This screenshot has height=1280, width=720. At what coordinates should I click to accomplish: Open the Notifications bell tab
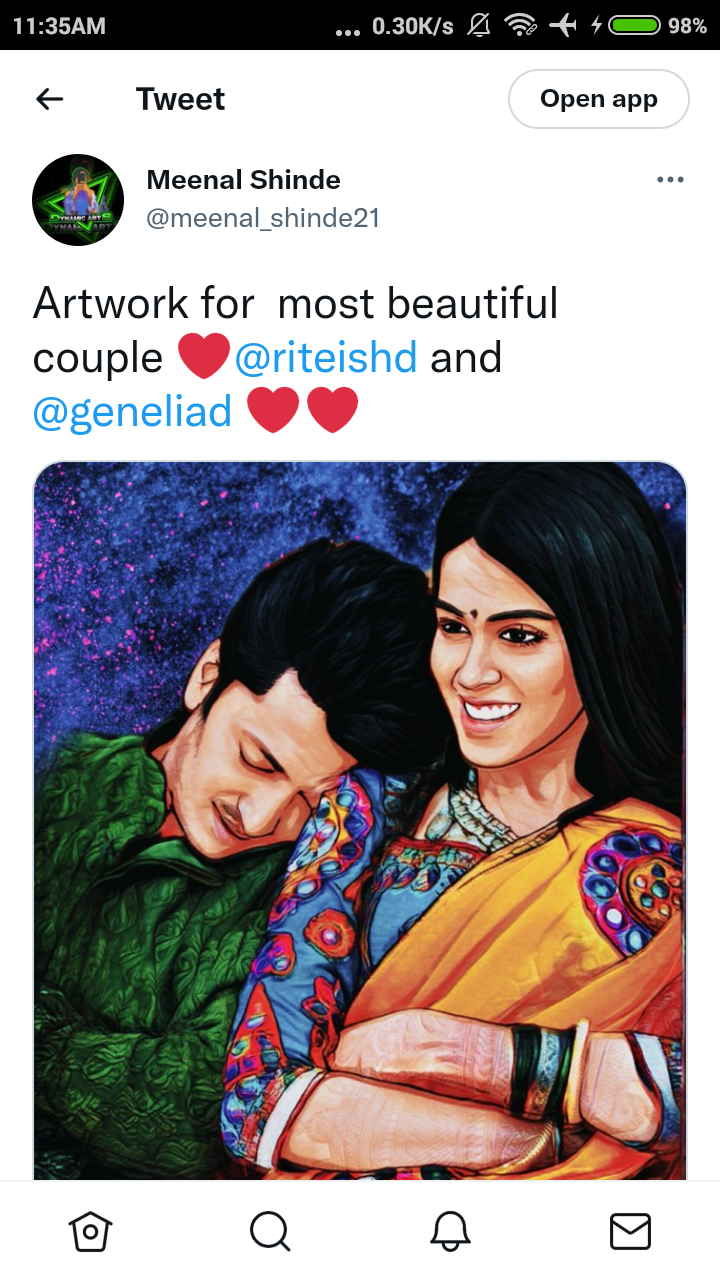point(450,1231)
